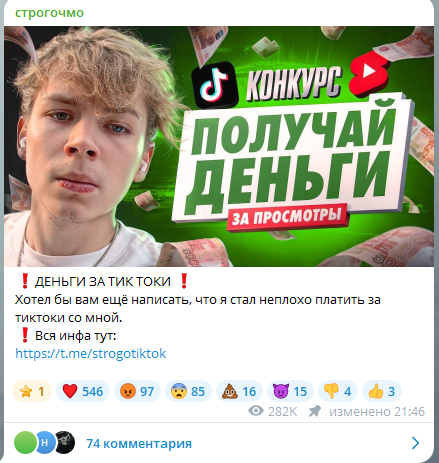The width and height of the screenshot is (439, 463).
Task: Click the 'ДЕНЬГИ ЗА ТИК ТОКИ' message heading
Action: point(103,282)
